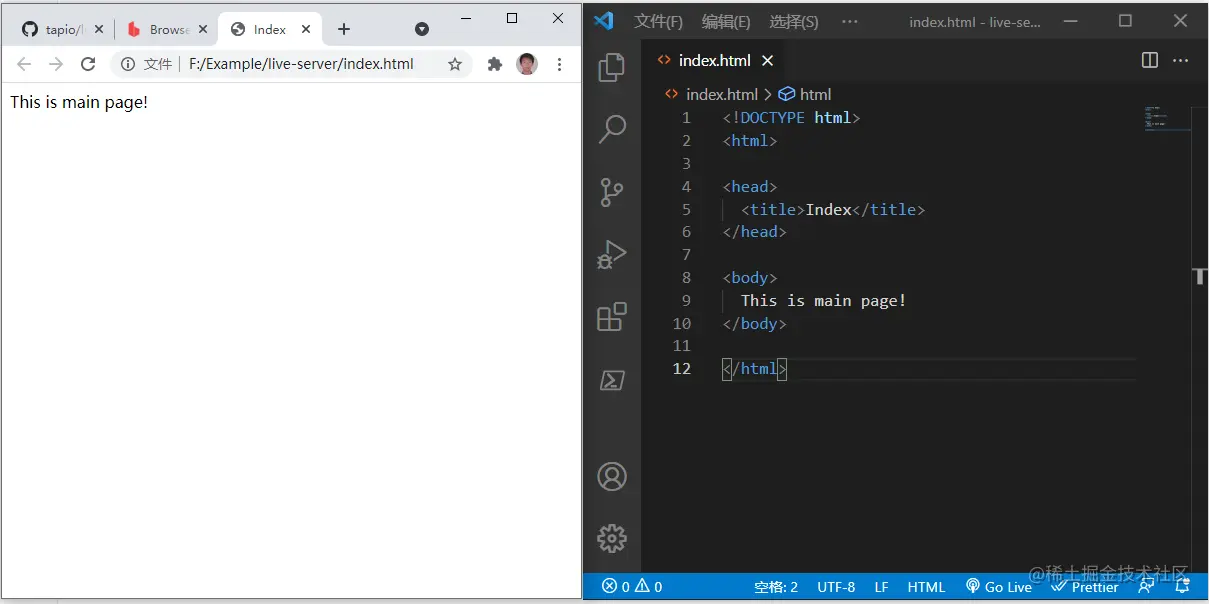1209x604 pixels.
Task: Click the feedback icon in status bar
Action: (x=1146, y=587)
